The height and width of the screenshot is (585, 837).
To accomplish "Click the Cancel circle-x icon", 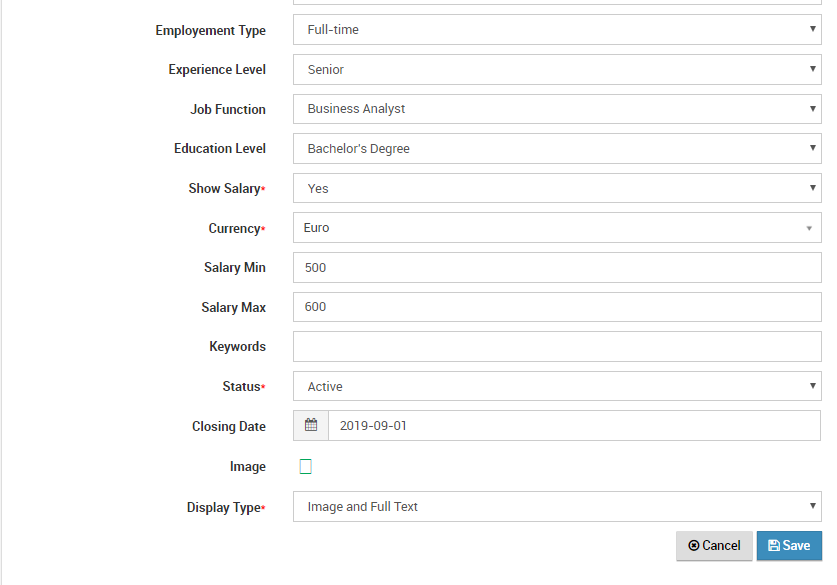I will click(x=693, y=546).
